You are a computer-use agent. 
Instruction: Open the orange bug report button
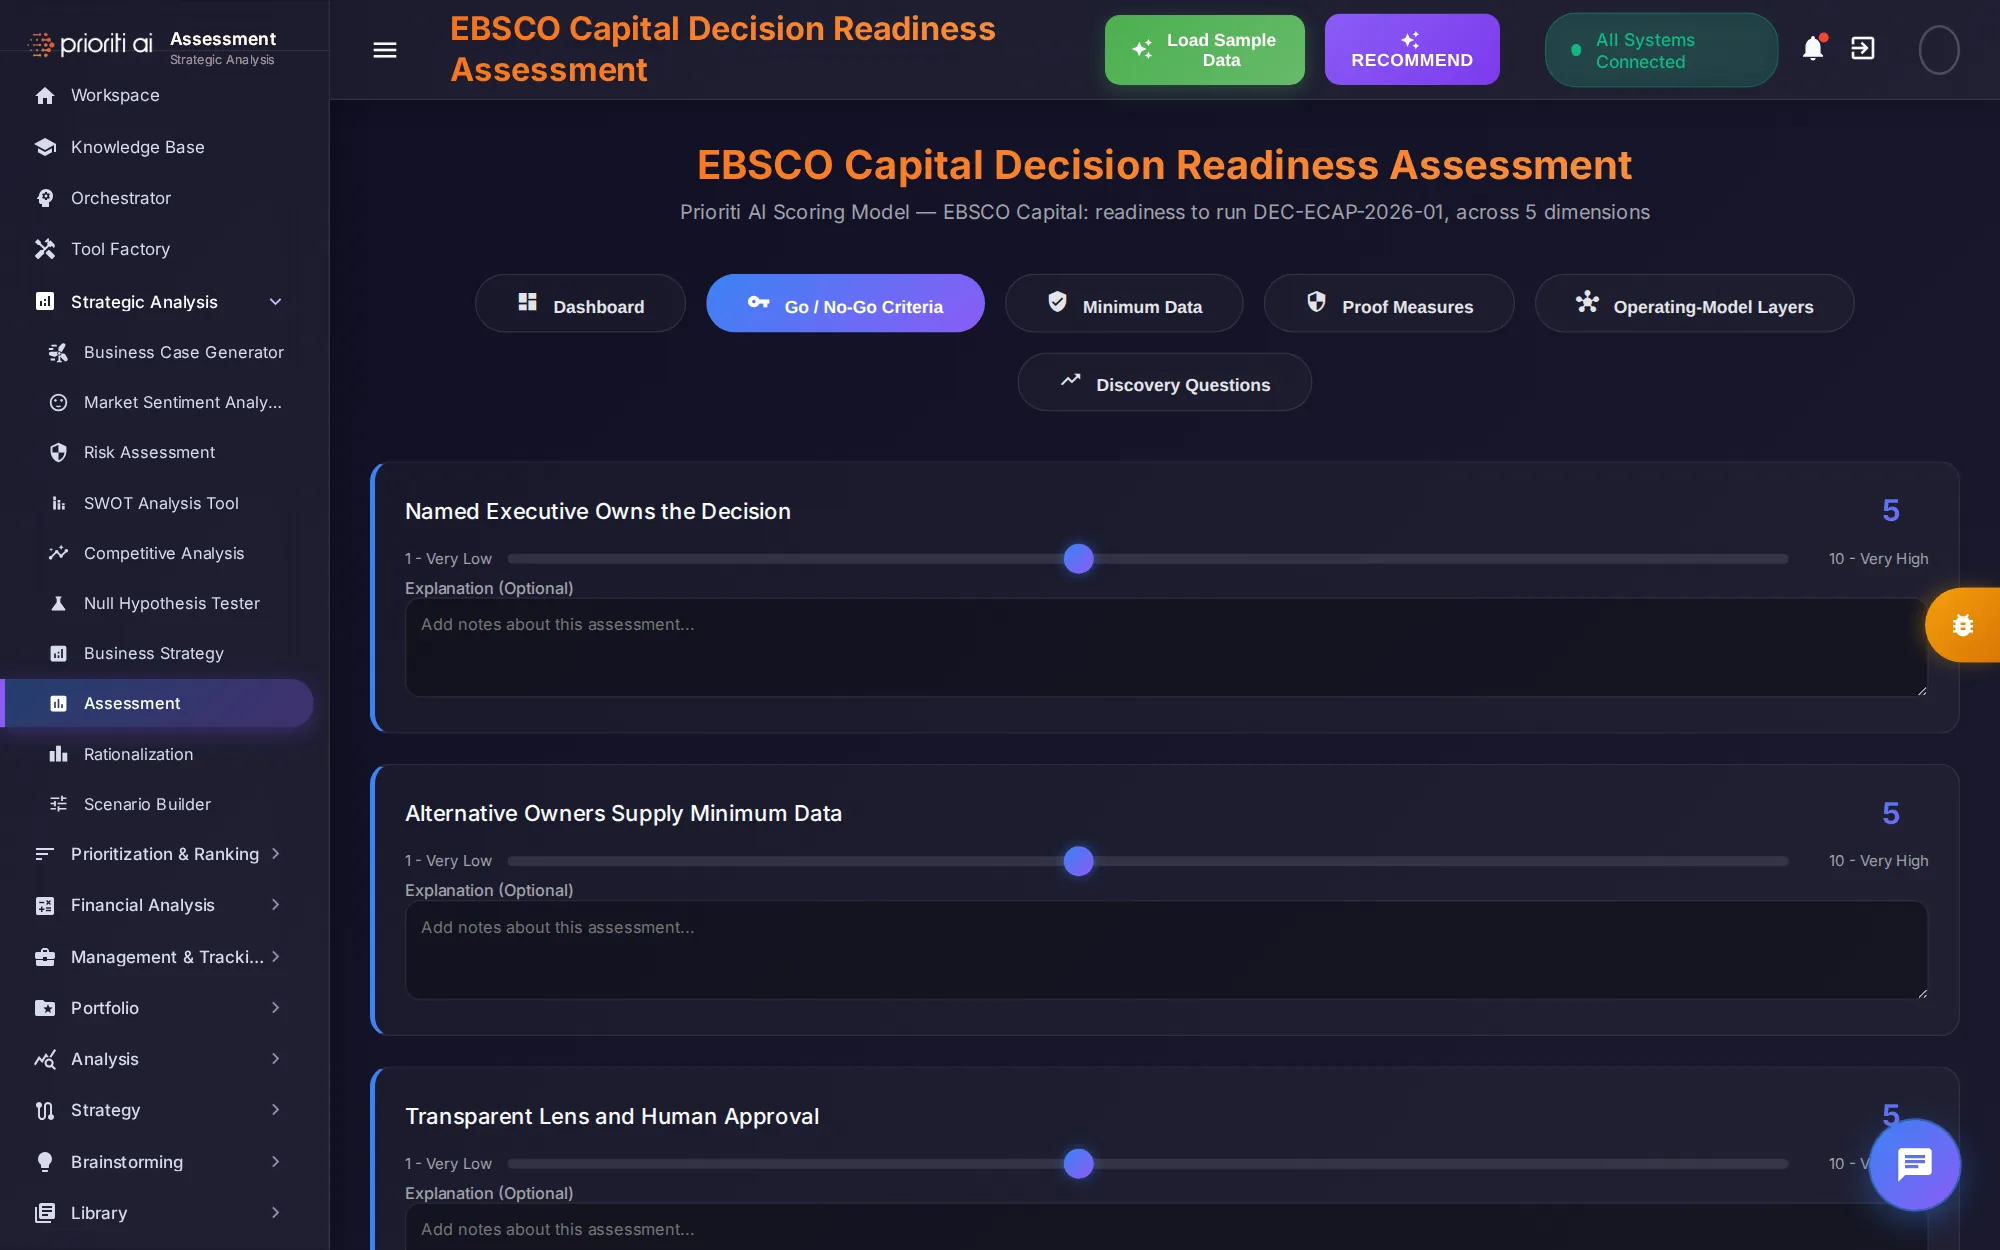point(1962,625)
